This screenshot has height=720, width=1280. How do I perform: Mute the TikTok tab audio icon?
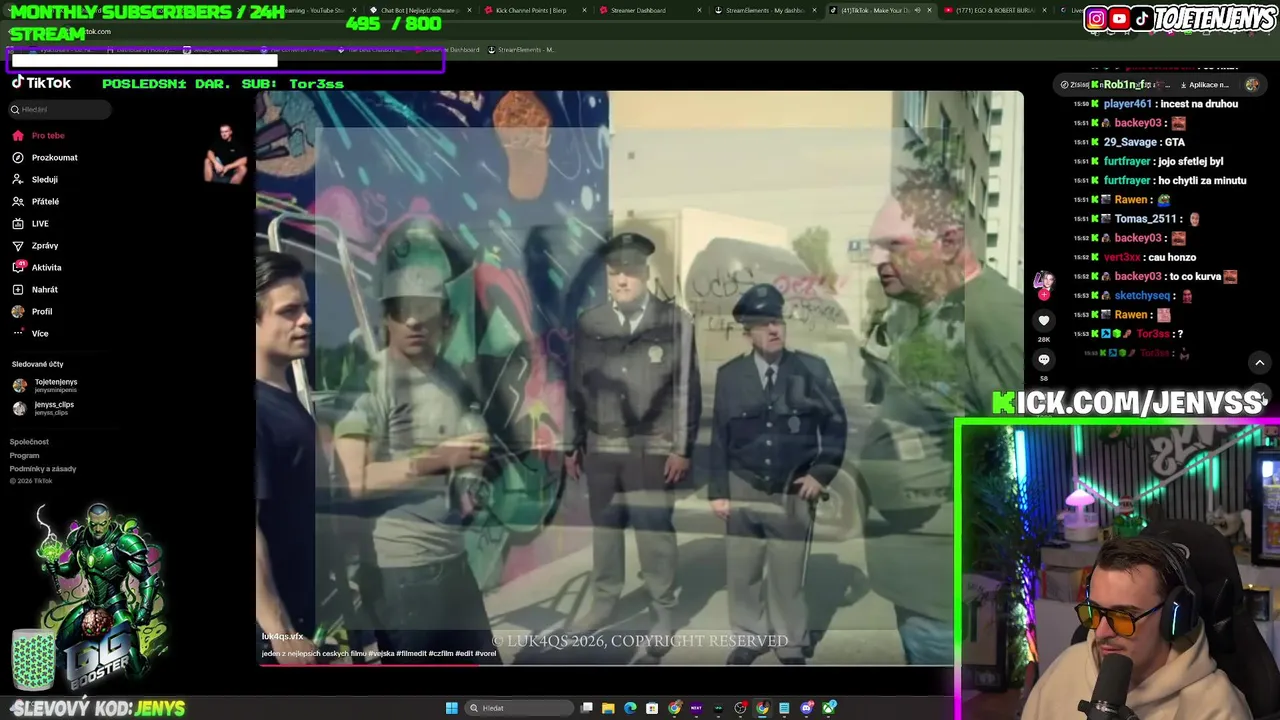tap(917, 10)
